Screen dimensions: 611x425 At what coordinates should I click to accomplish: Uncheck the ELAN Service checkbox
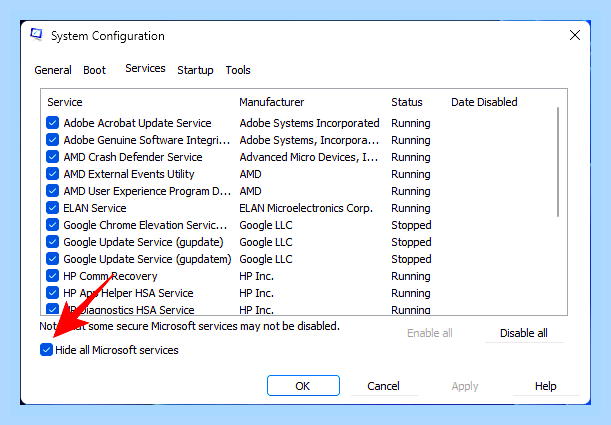tap(52, 208)
